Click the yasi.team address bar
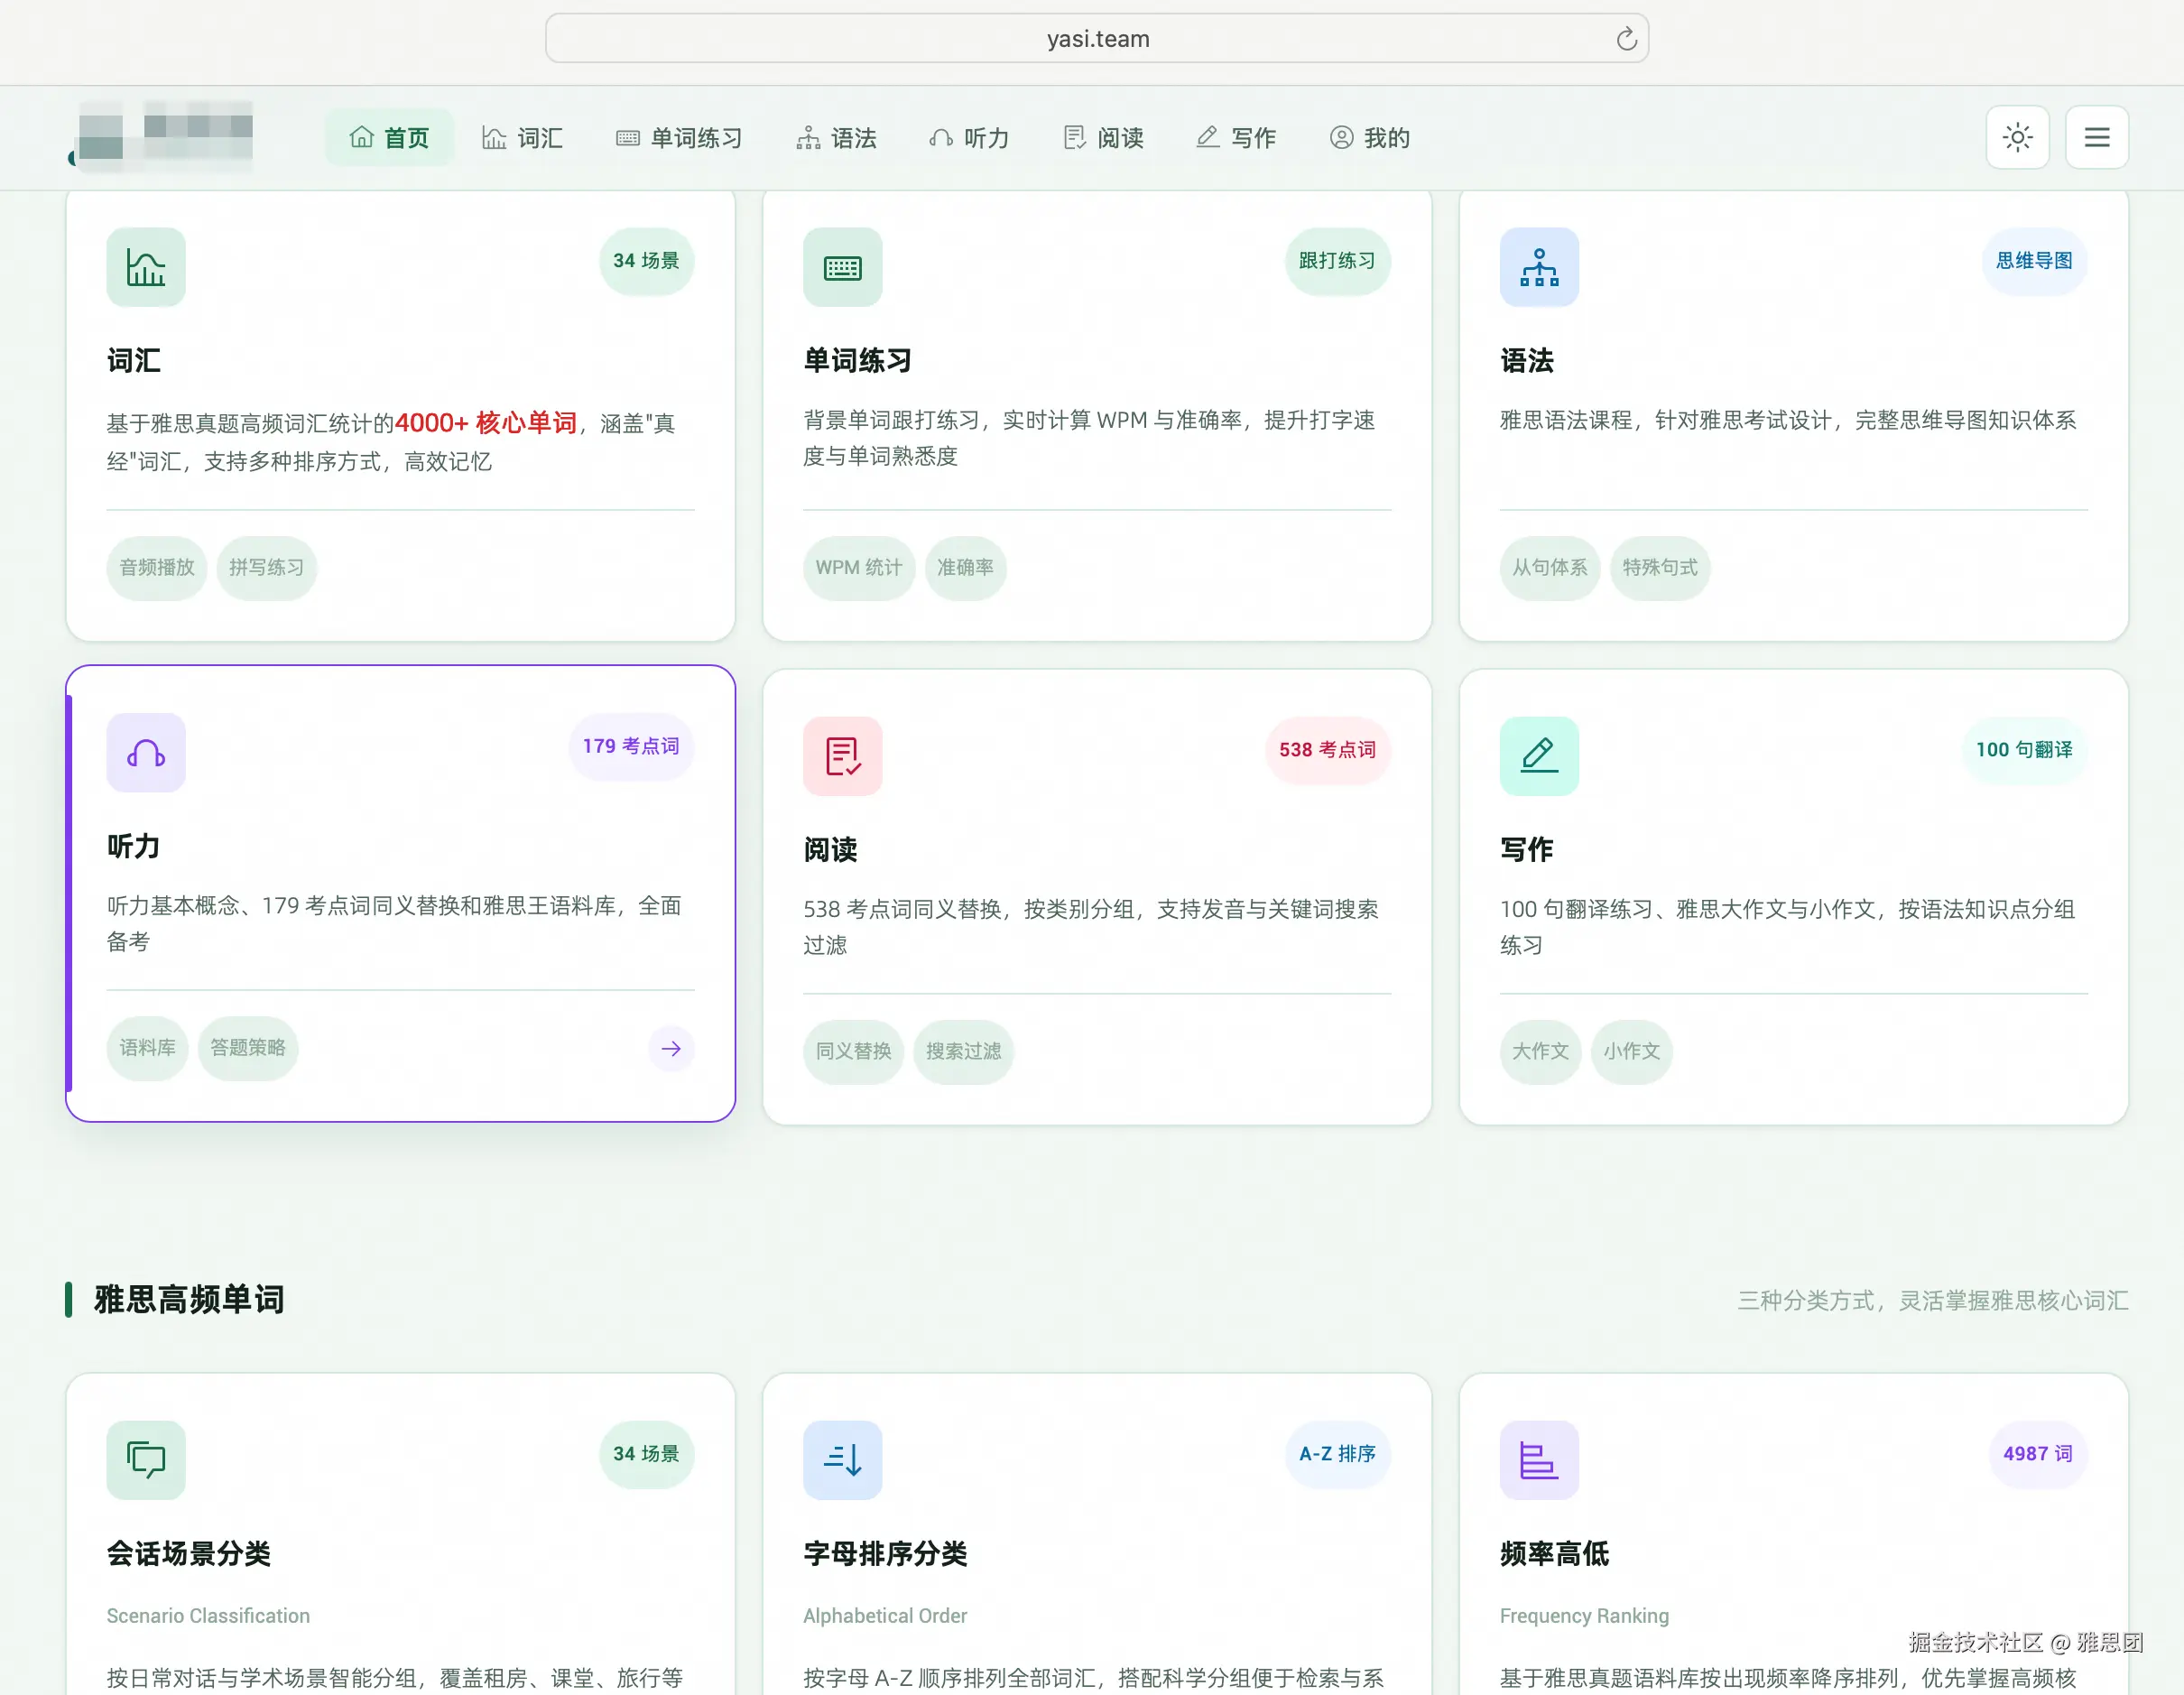 (1097, 39)
